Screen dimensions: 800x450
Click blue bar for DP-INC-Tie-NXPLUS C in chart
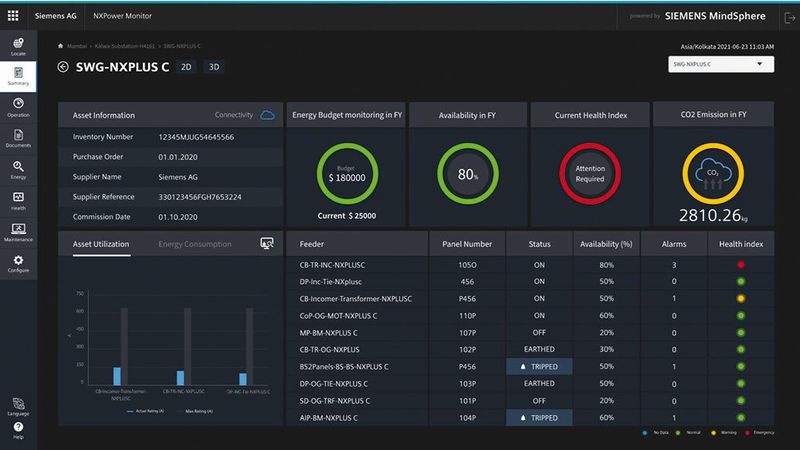243,379
